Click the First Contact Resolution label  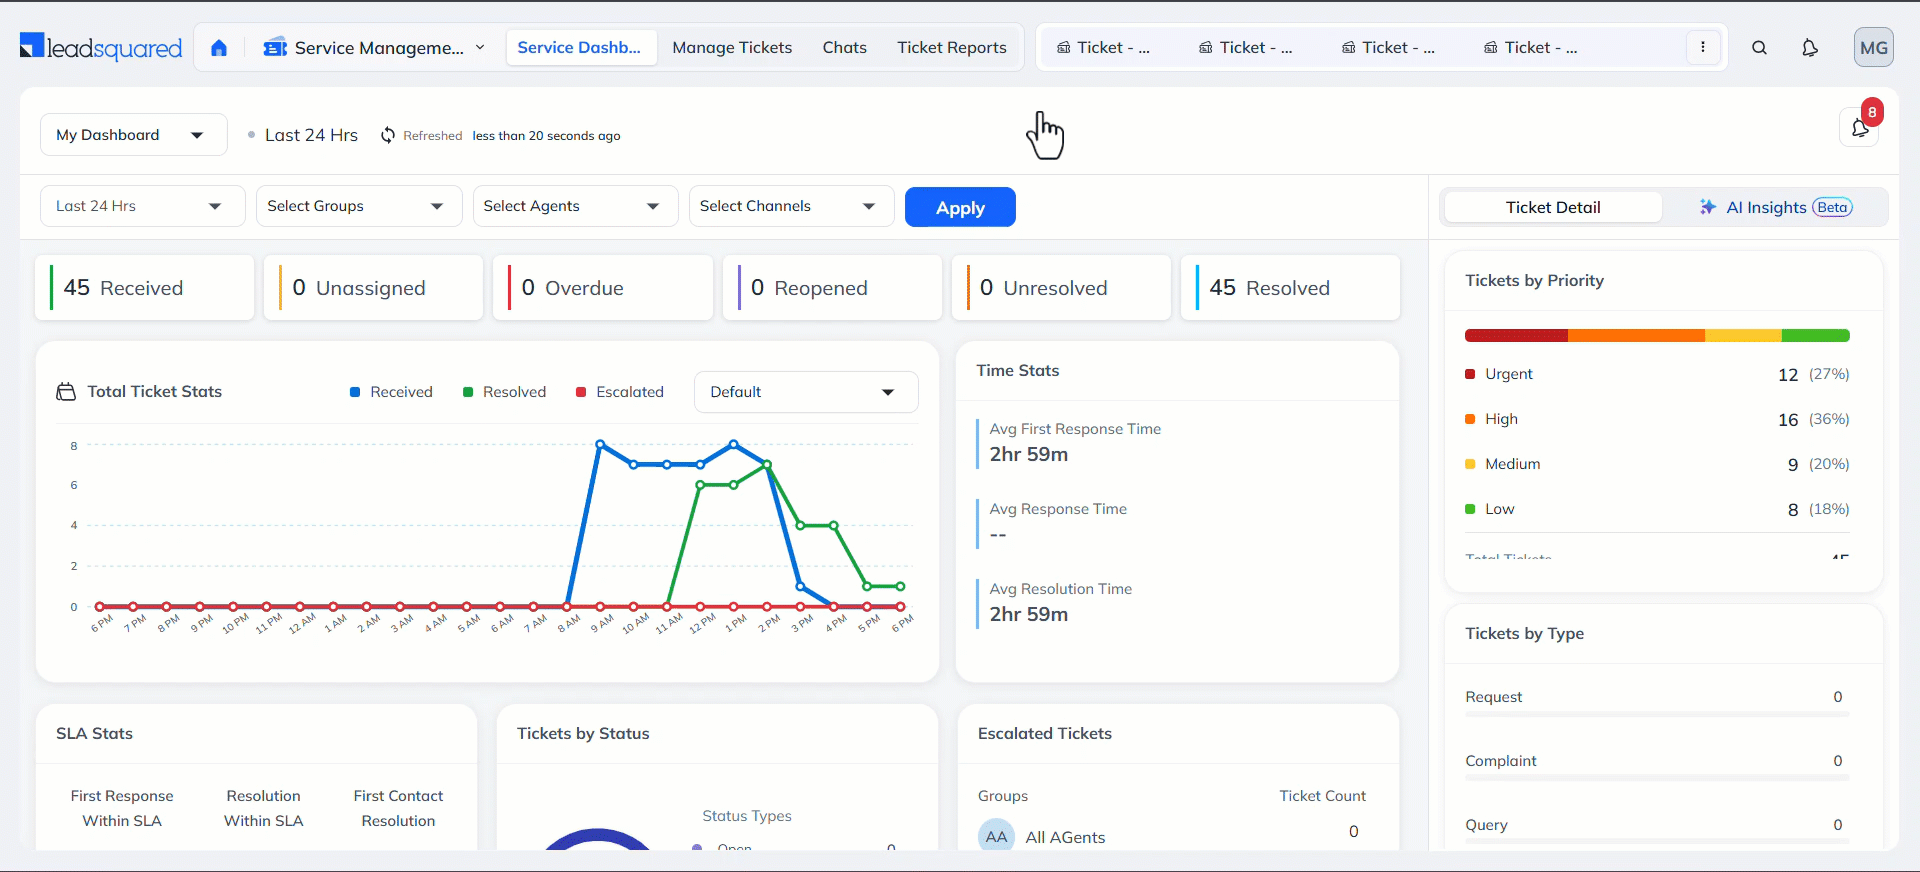click(398, 808)
